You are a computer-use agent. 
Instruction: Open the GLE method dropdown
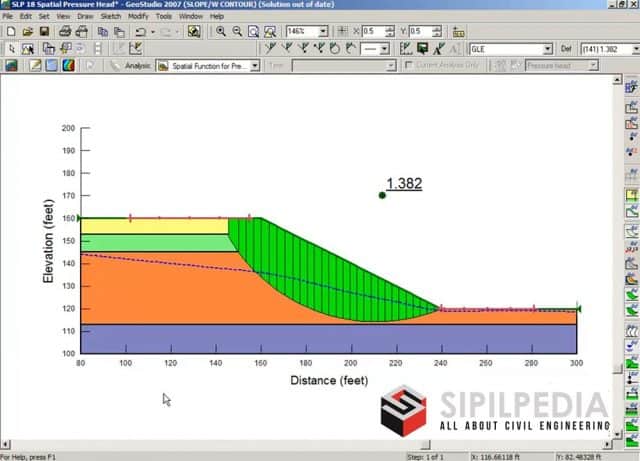[550, 48]
